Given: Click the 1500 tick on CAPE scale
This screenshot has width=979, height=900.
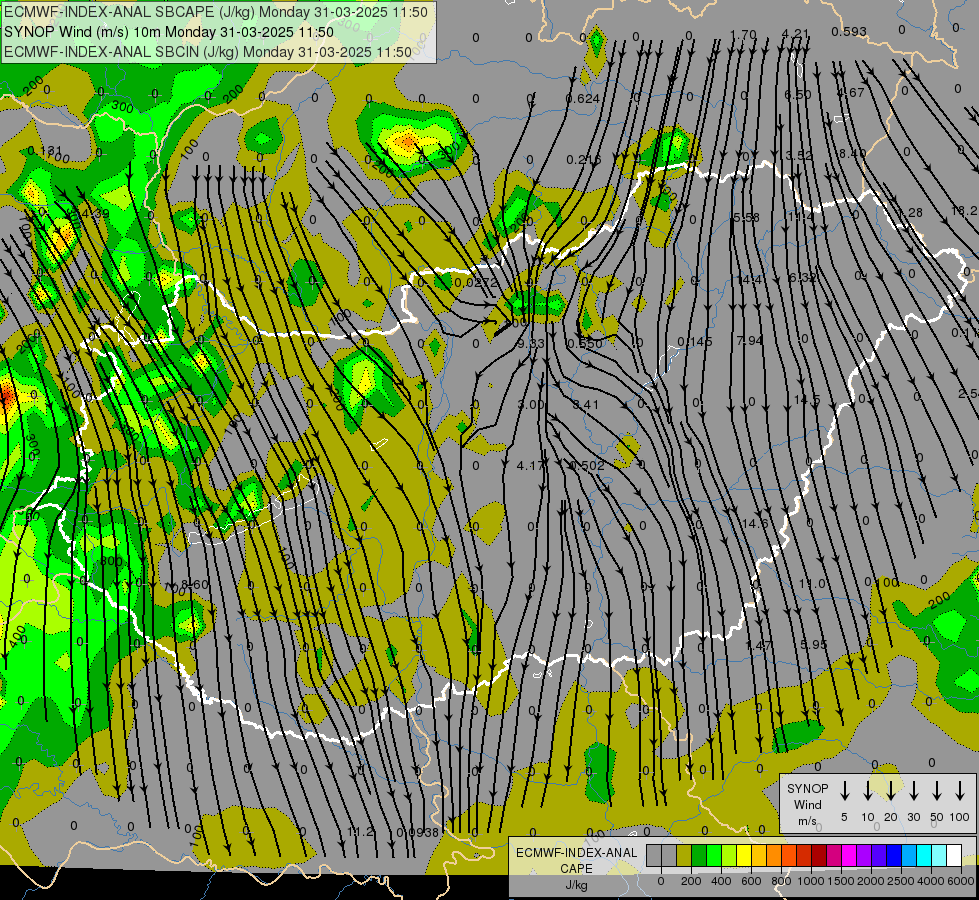Looking at the screenshot, I should click(840, 881).
